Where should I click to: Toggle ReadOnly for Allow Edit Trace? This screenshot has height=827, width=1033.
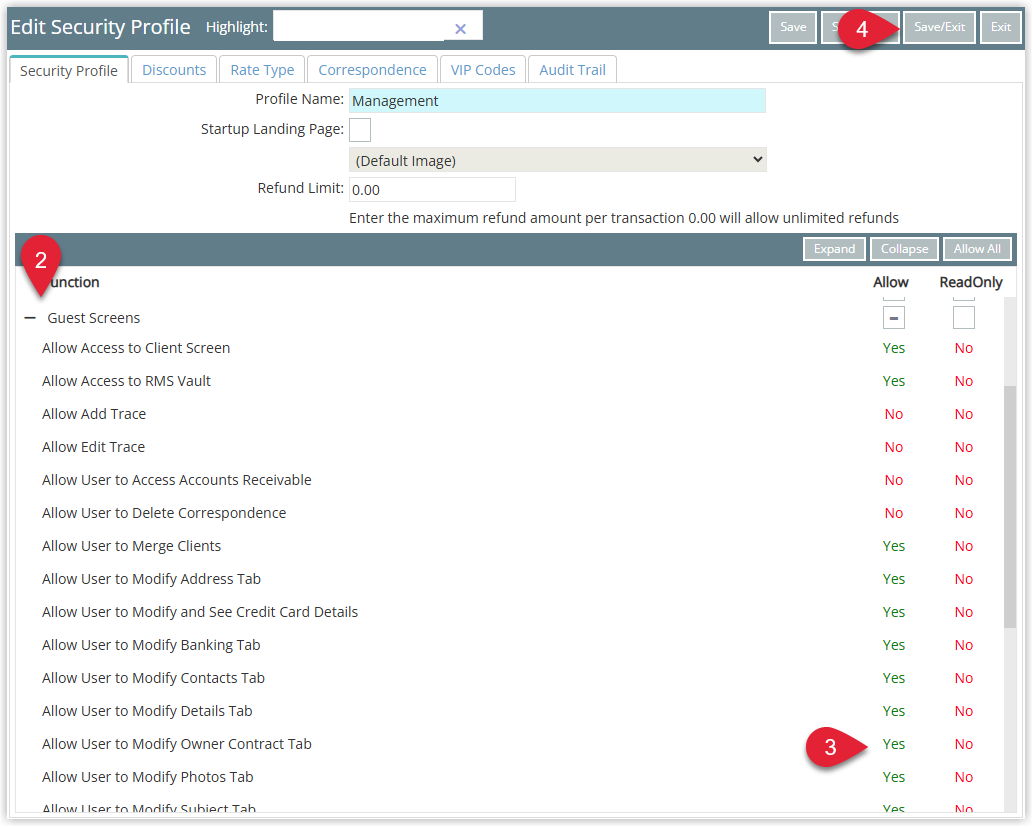click(x=963, y=447)
